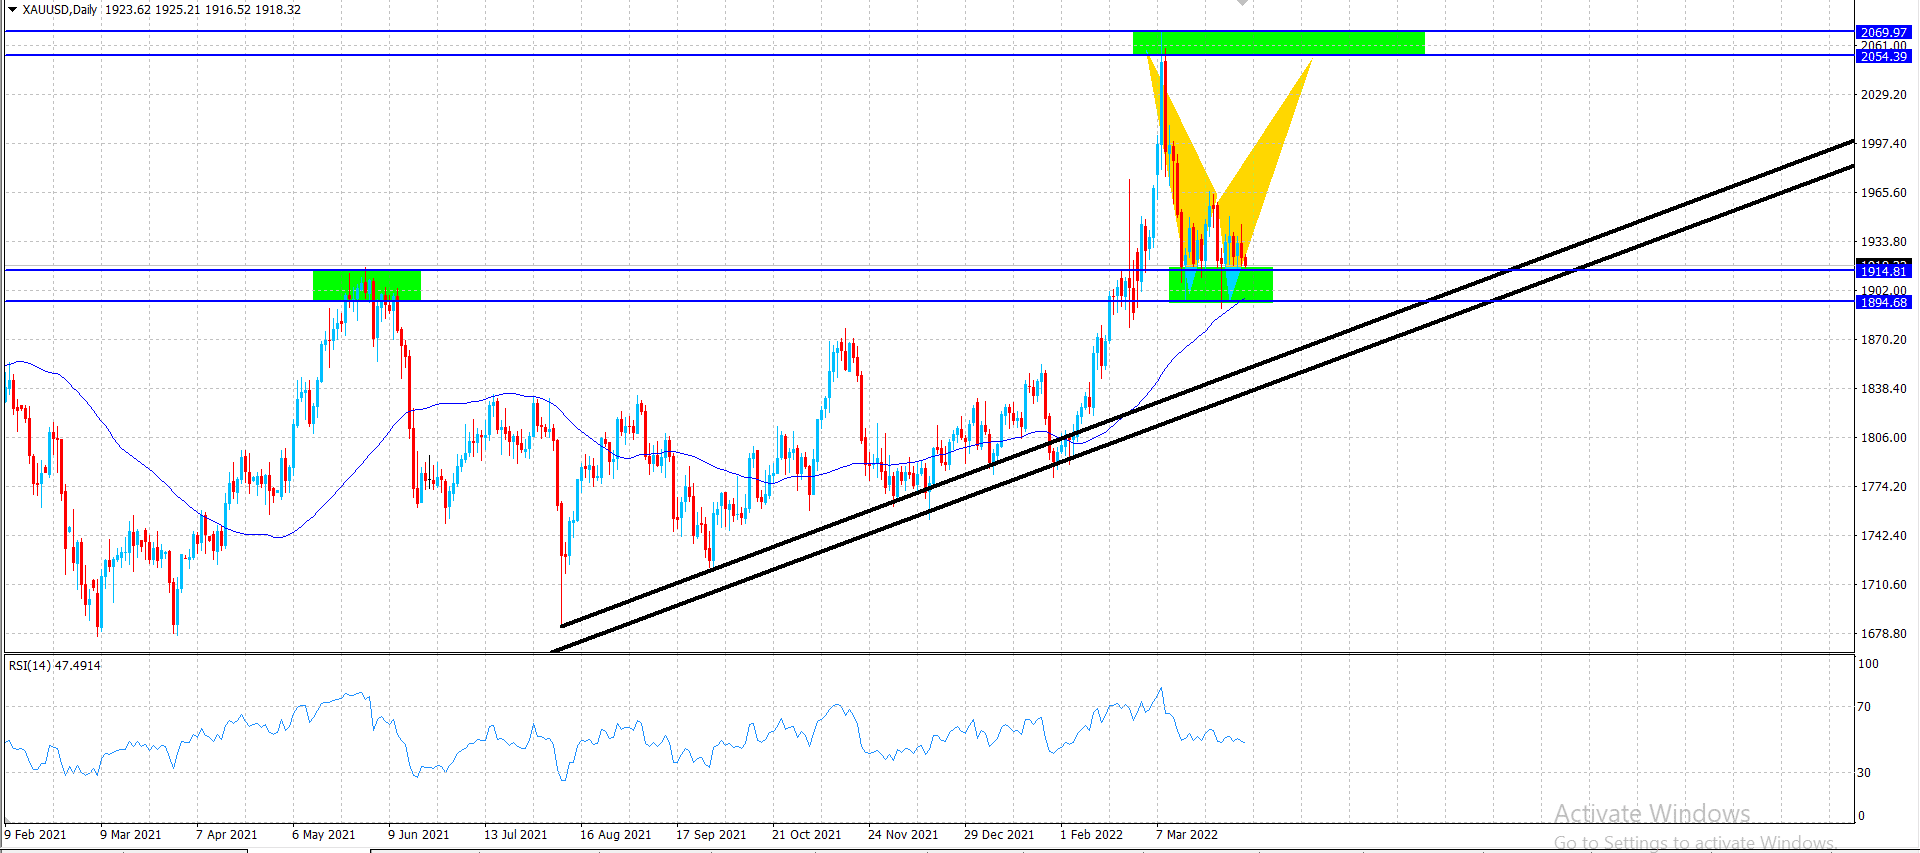Select the green rectangle over May 2021 highs

click(x=367, y=285)
